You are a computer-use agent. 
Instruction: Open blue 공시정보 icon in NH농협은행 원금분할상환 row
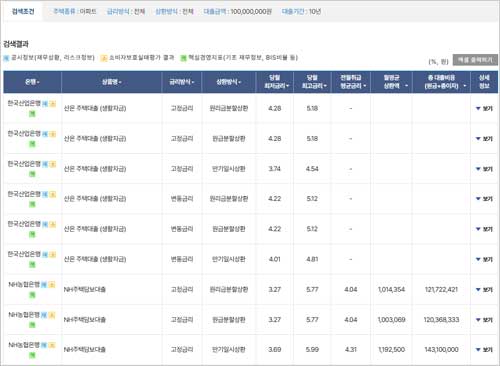(x=44, y=315)
